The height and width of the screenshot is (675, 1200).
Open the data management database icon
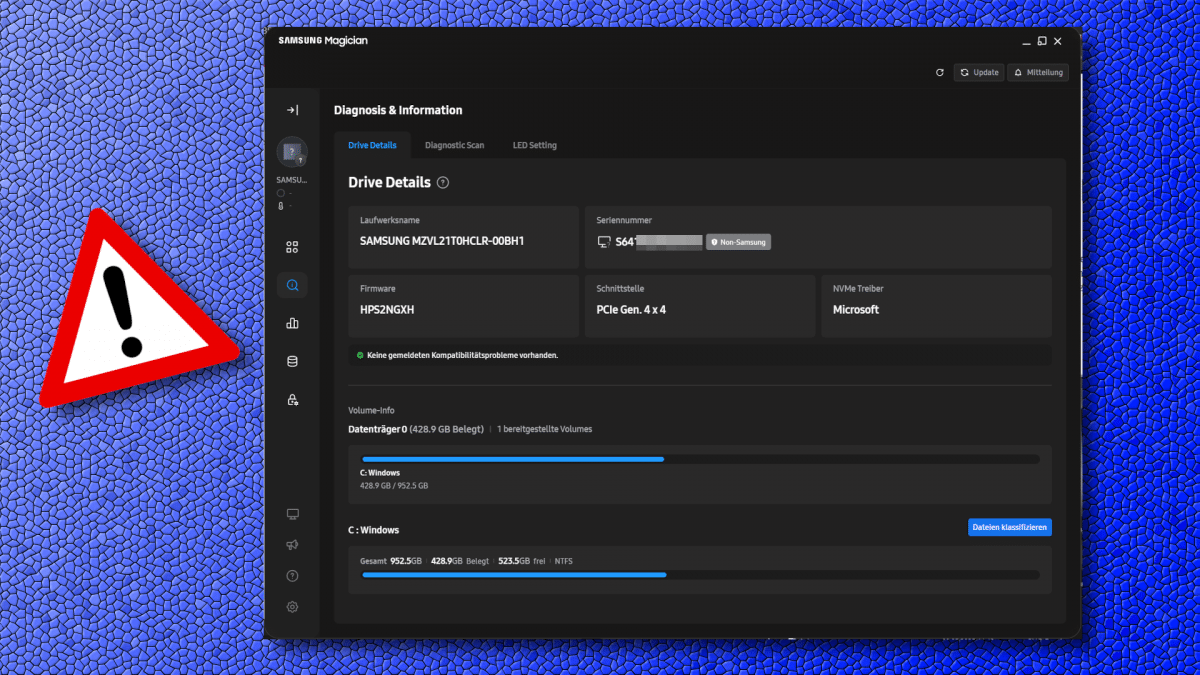pos(292,362)
